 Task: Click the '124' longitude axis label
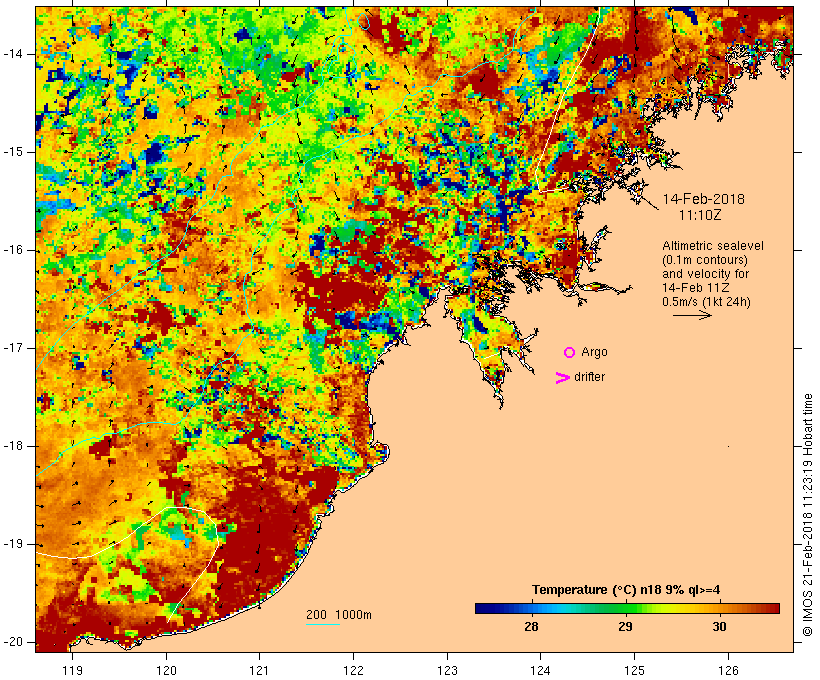pos(541,670)
